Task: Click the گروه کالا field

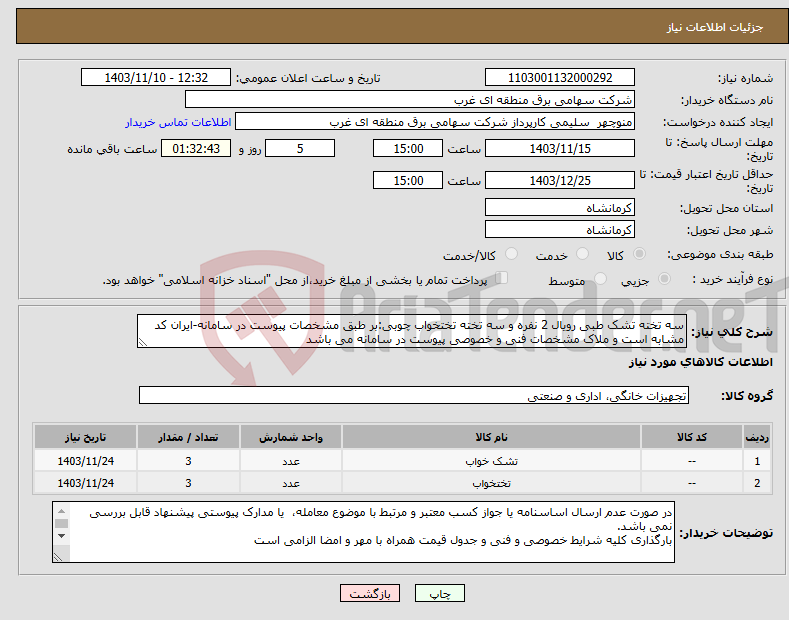Action: 414,396
